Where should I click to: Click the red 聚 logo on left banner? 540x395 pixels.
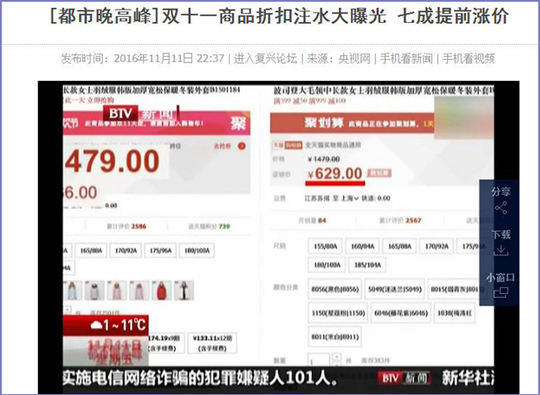pyautogui.click(x=238, y=123)
